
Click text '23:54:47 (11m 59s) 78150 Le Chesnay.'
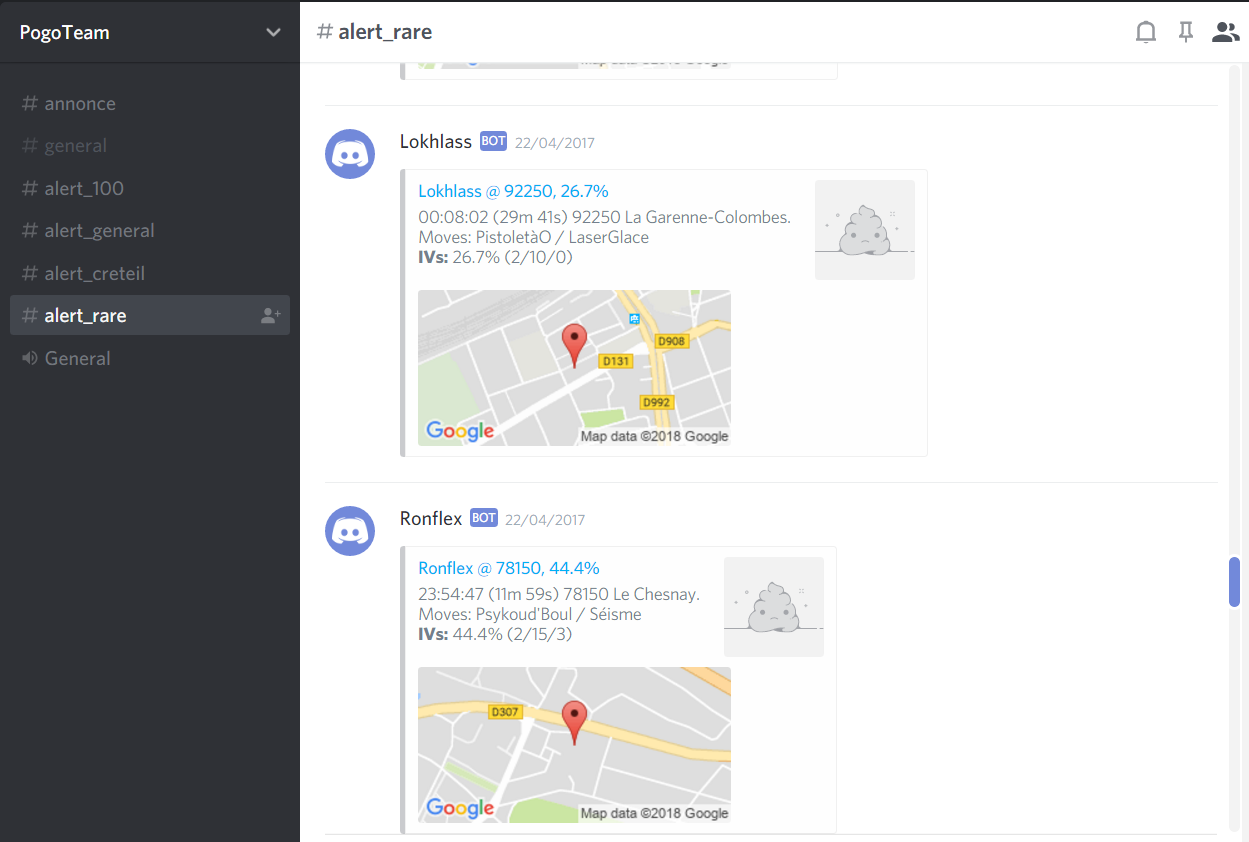pos(559,594)
